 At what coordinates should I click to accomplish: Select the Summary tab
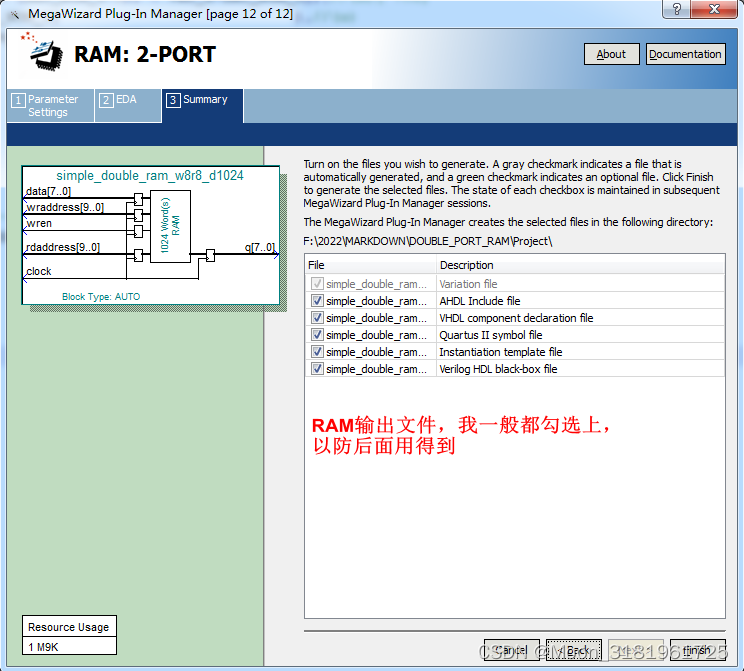[x=202, y=105]
